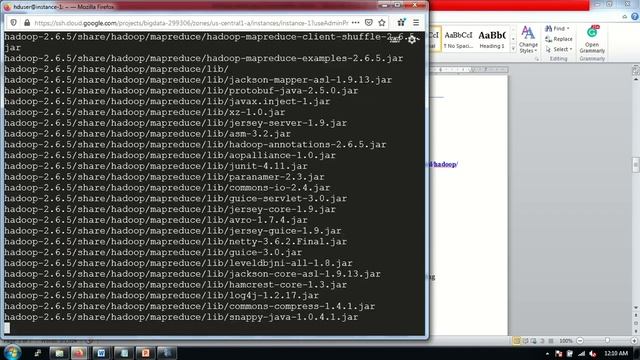Image resolution: width=640 pixels, height=360 pixels.
Task: Click Find in Word's Editing group
Action: click(x=556, y=29)
